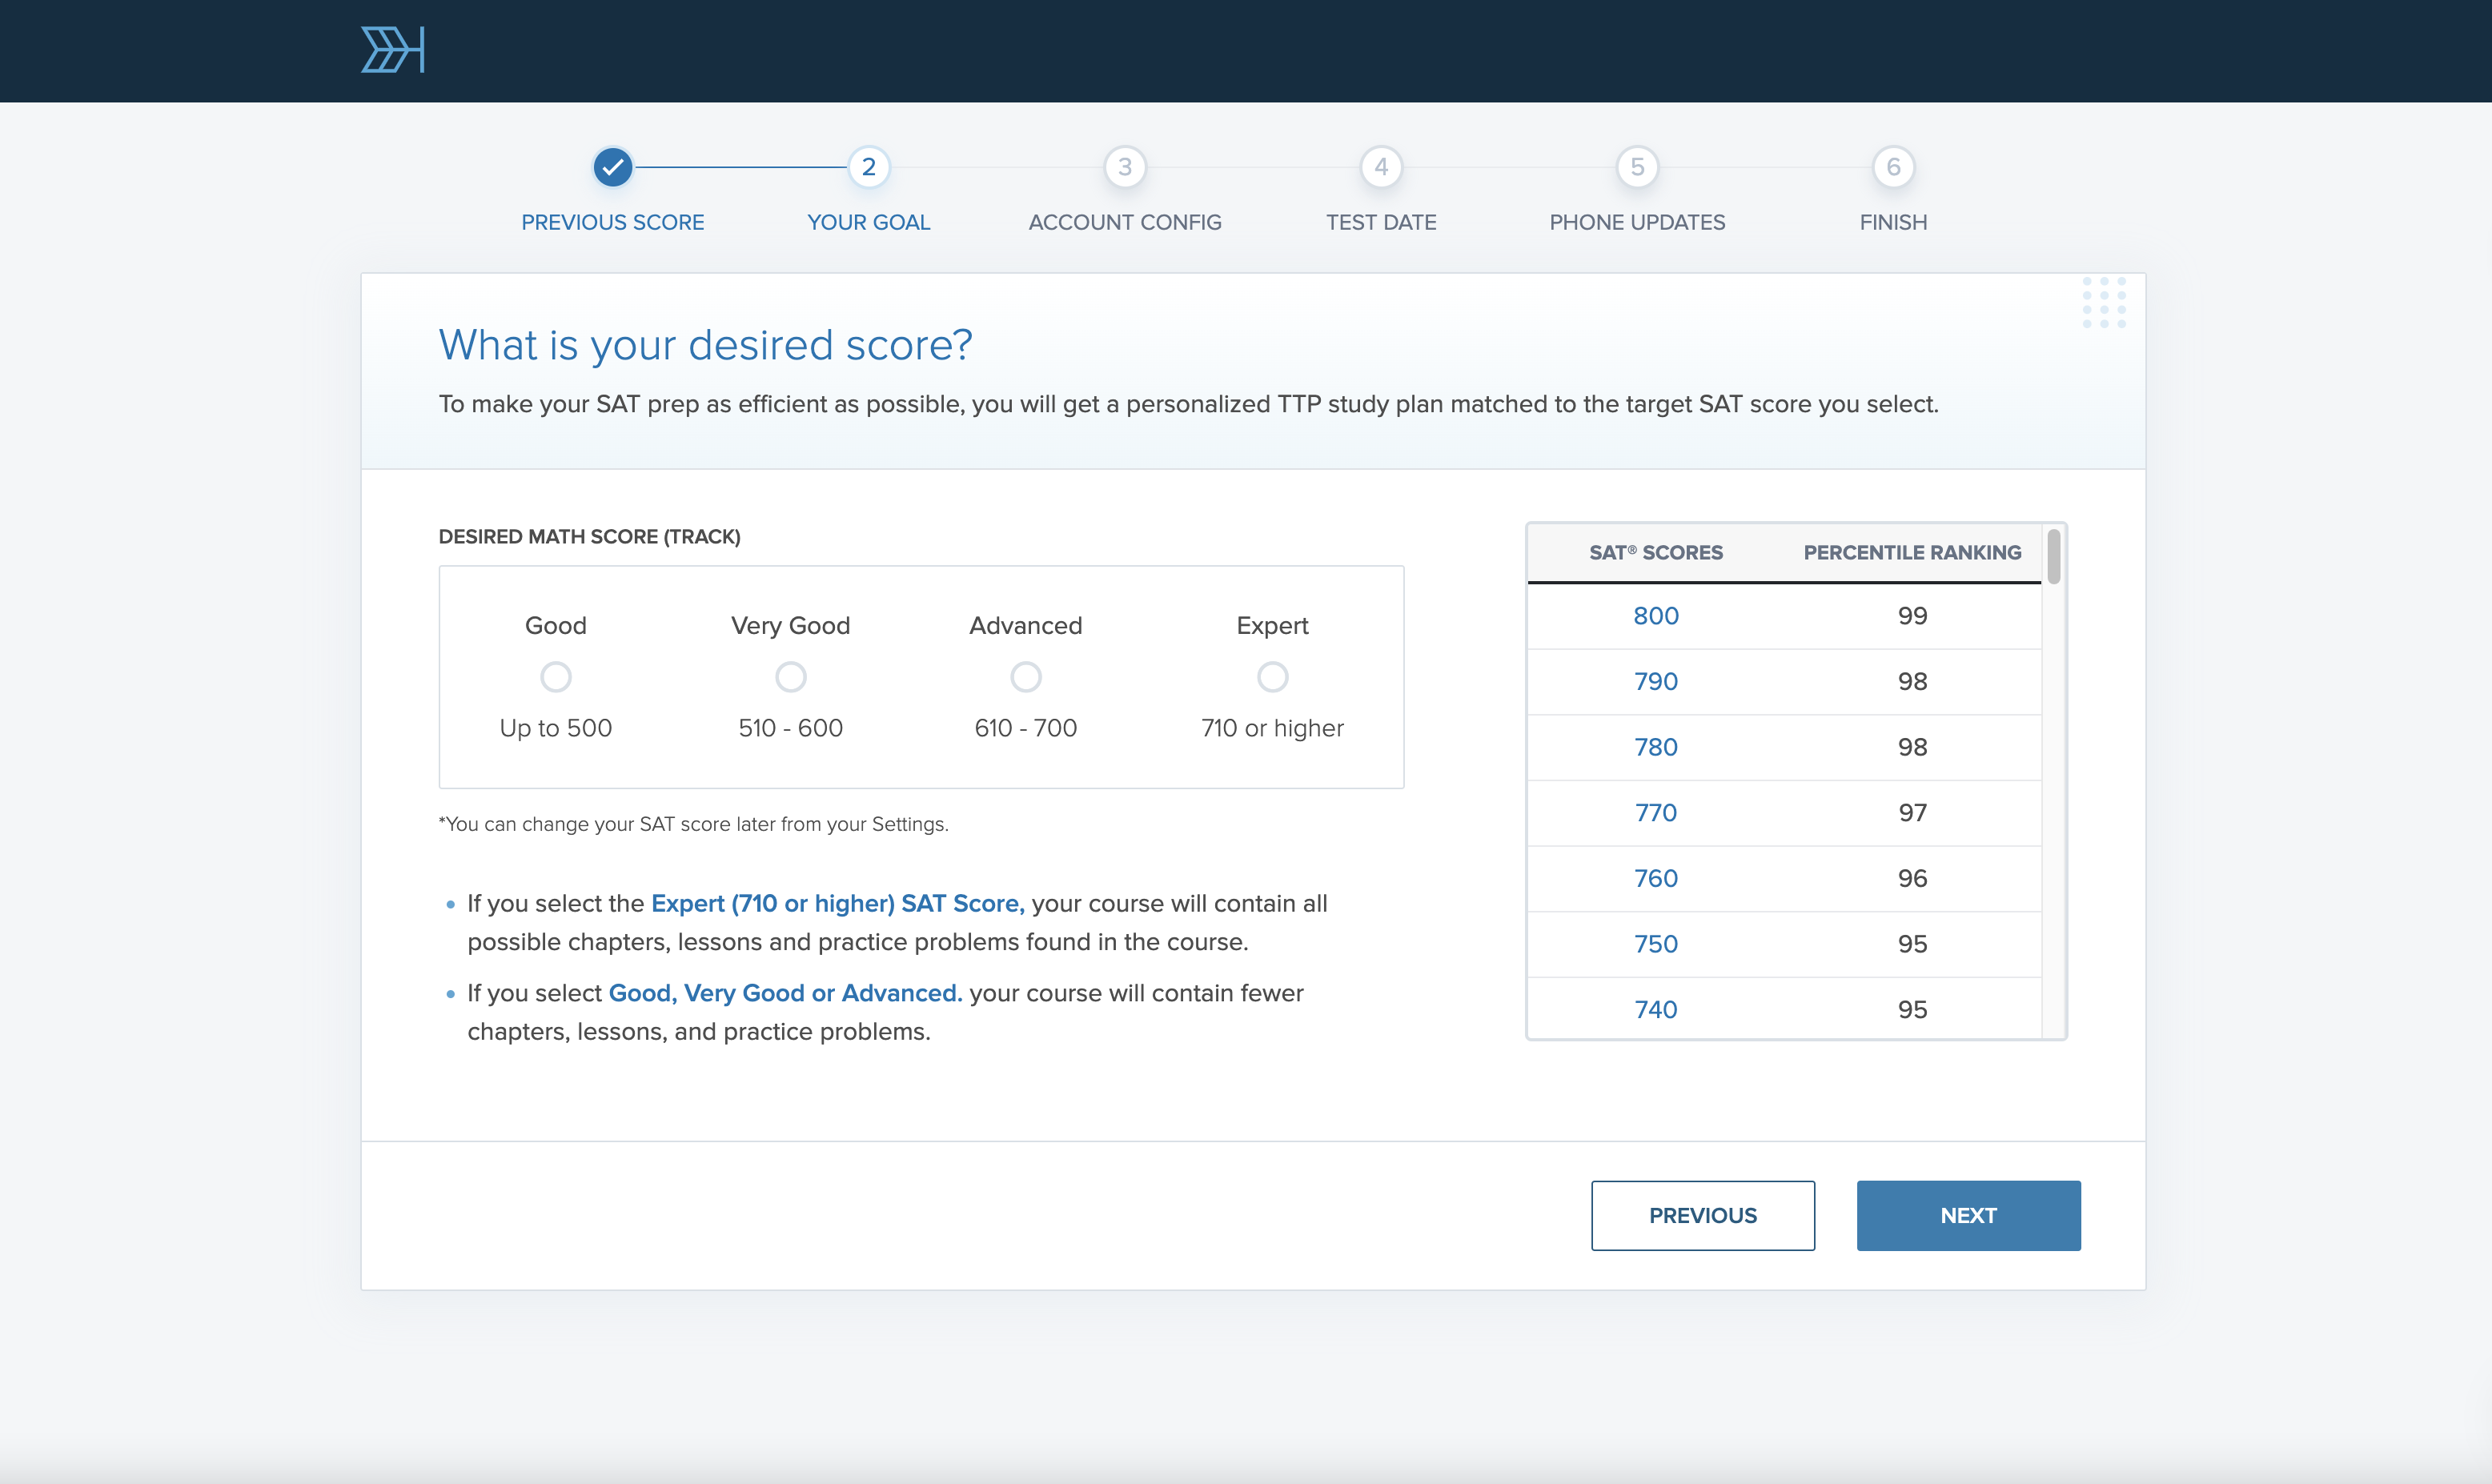The height and width of the screenshot is (1484, 2492).
Task: Click the 750 score in table
Action: coord(1655,944)
